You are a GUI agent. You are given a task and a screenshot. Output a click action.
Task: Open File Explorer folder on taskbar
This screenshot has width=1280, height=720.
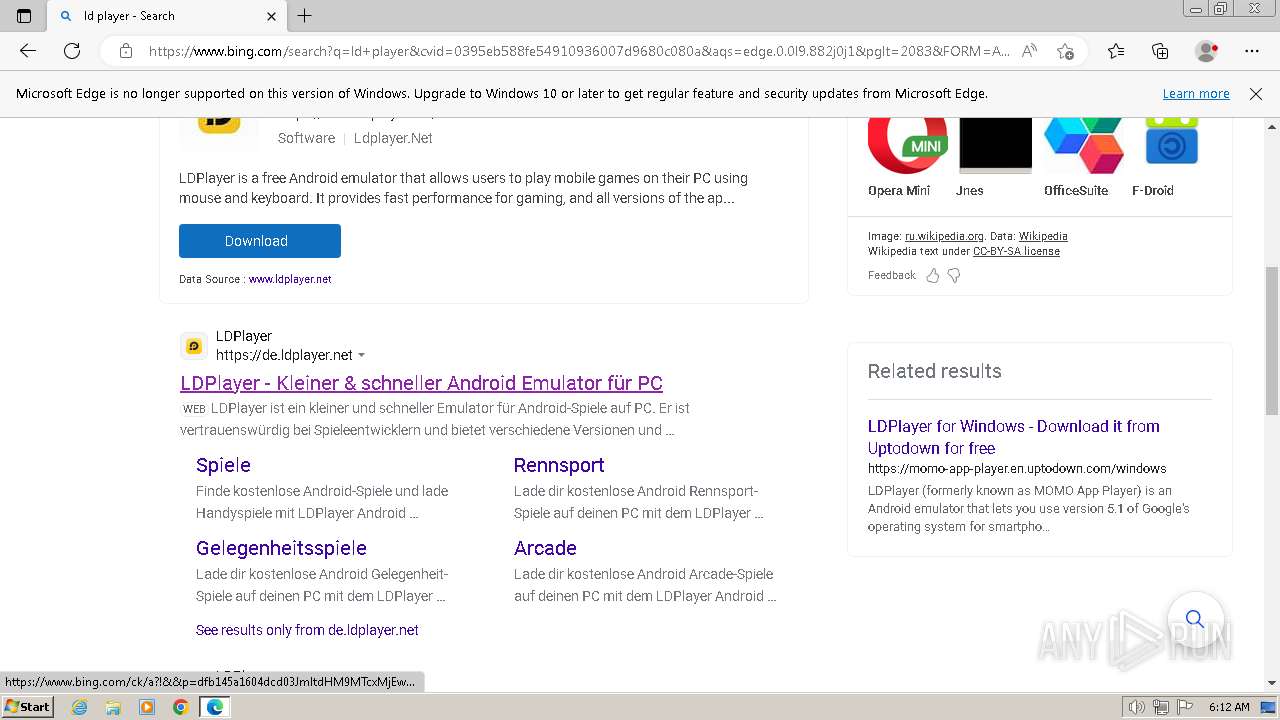point(113,707)
